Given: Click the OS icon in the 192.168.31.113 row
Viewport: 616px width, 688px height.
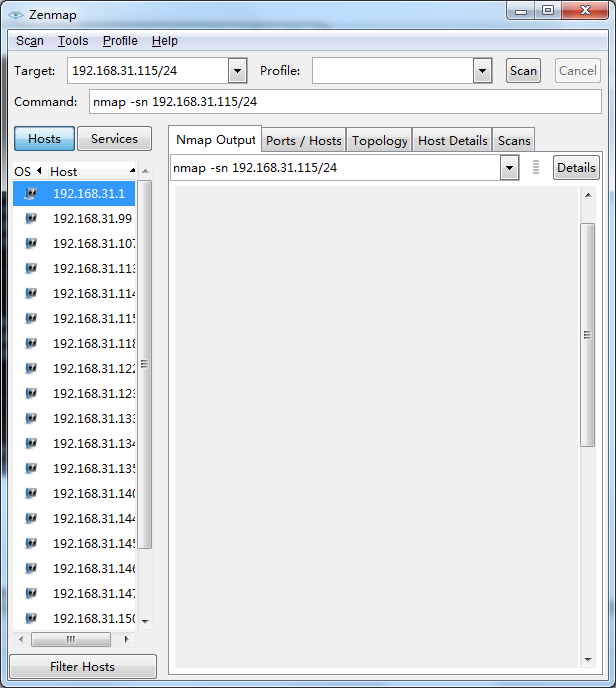Looking at the screenshot, I should point(31,269).
